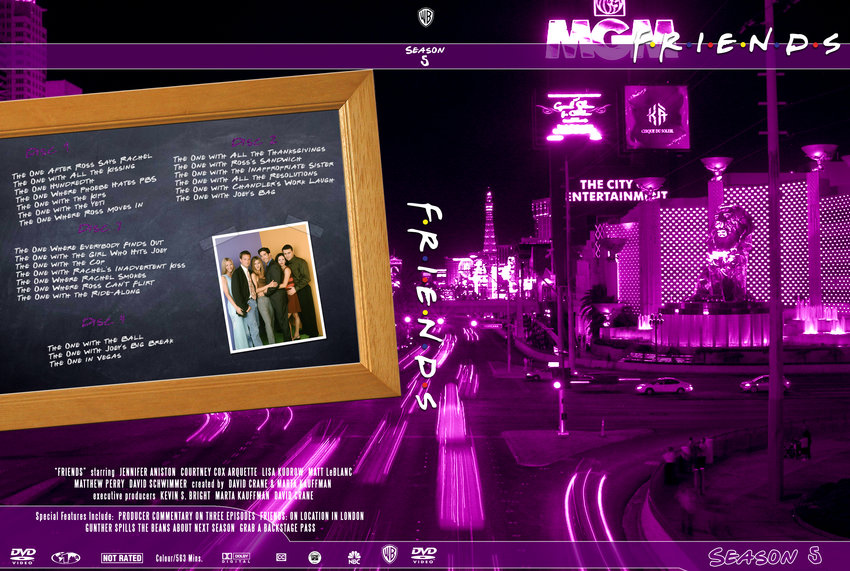
Task: Click 'The One Hundredth' episode title
Action: [53, 187]
